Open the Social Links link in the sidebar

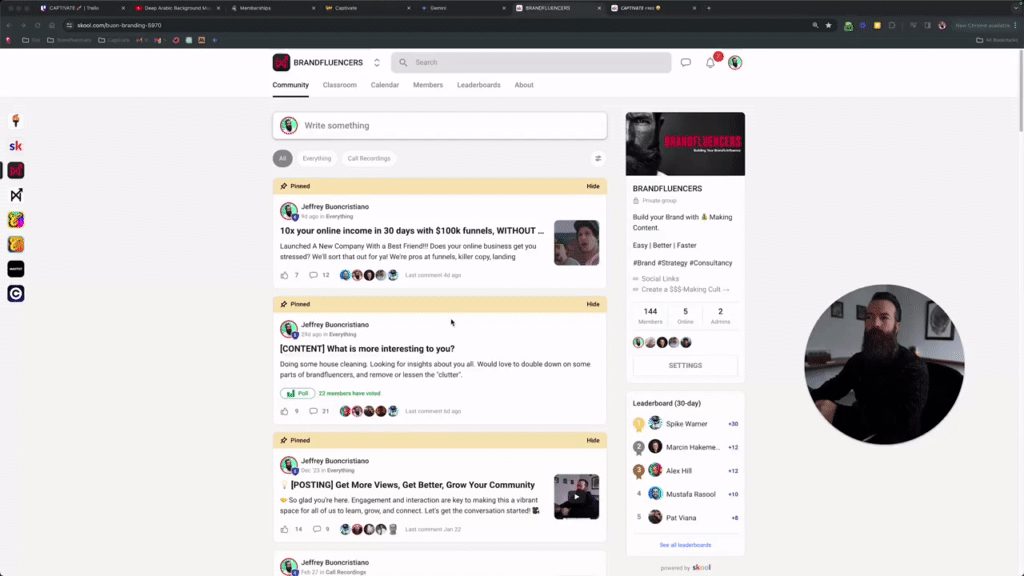click(660, 279)
